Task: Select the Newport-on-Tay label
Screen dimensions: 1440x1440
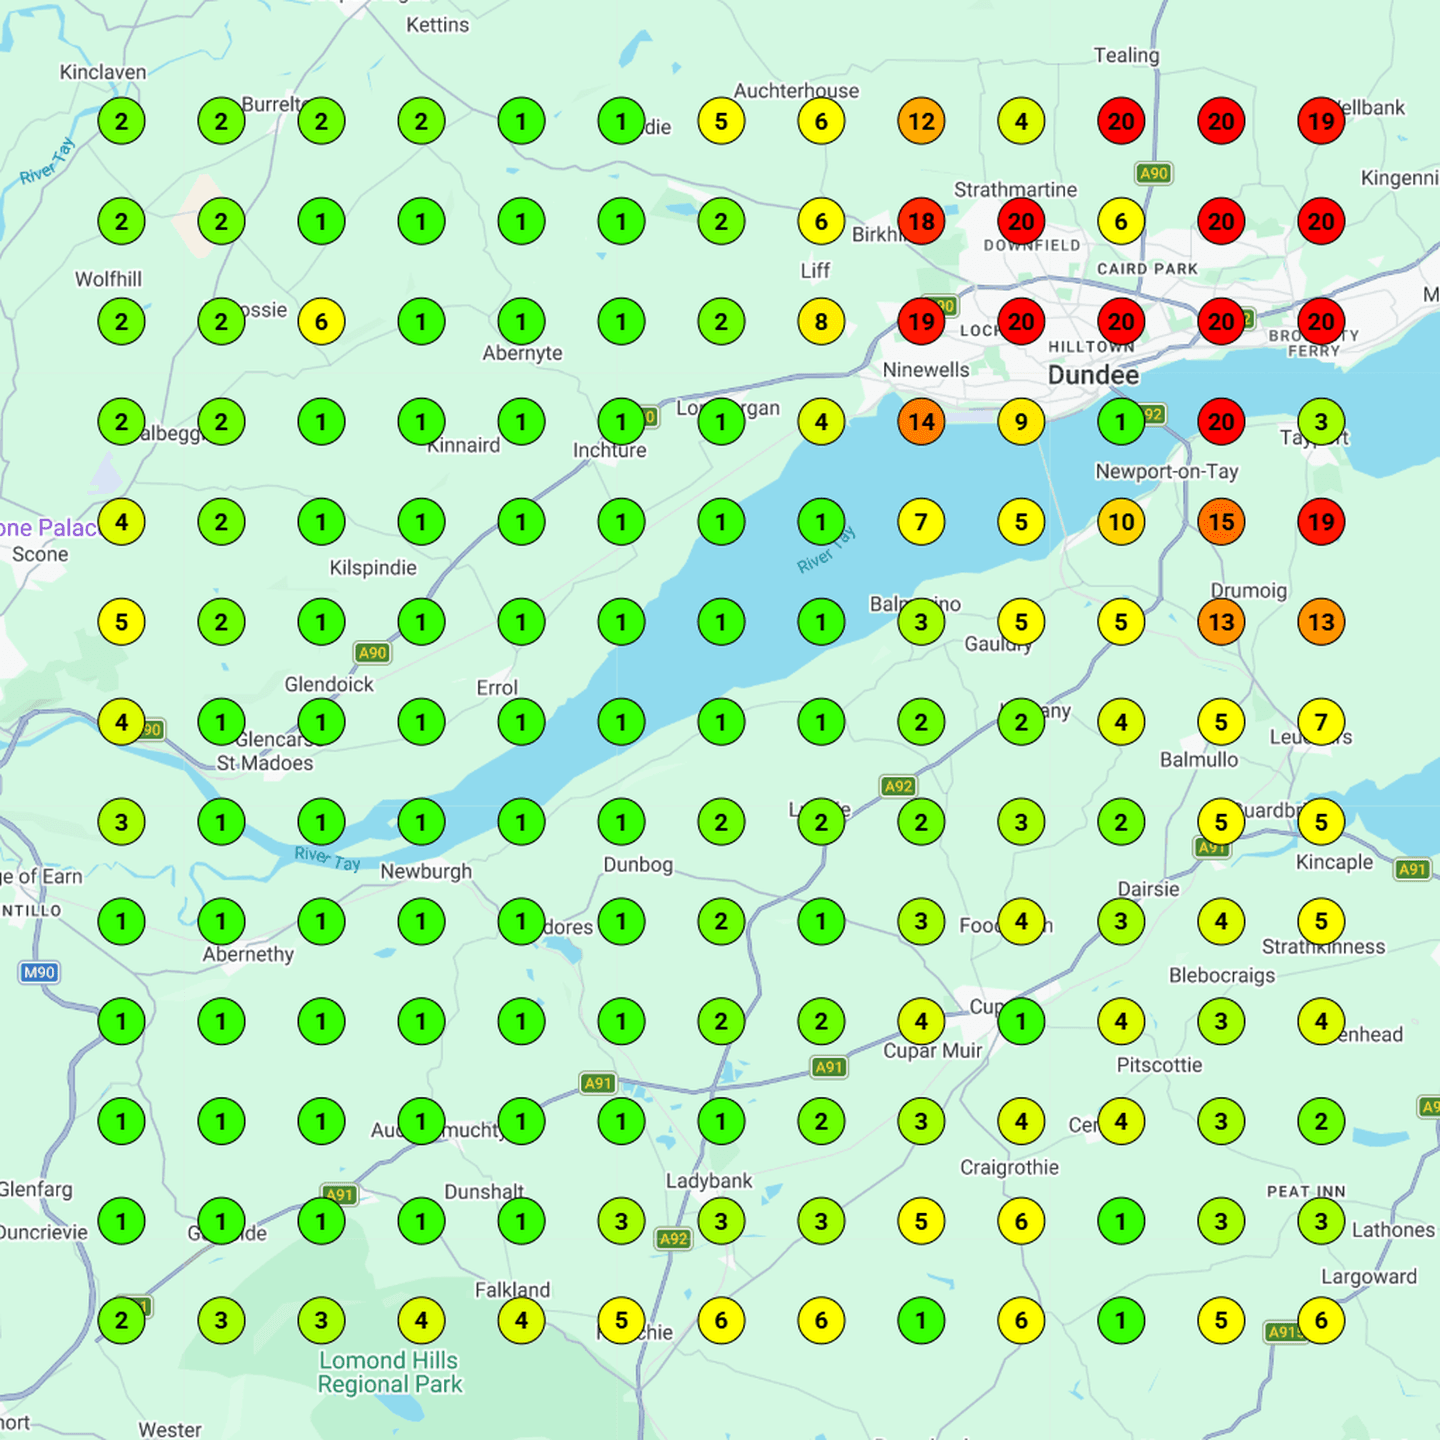Action: tap(1167, 471)
